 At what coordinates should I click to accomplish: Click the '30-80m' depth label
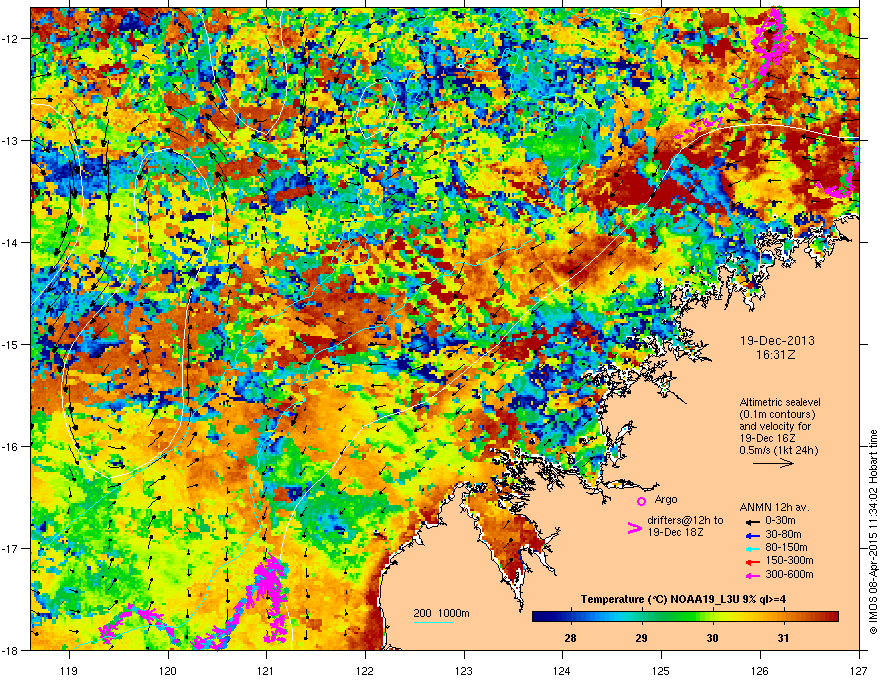click(783, 534)
